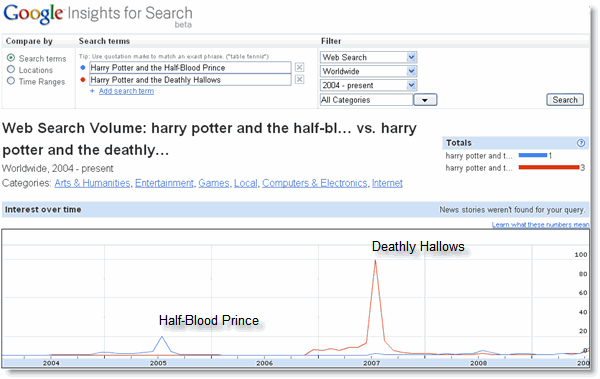The width and height of the screenshot is (600, 379).
Task: Open the Local category link
Action: point(246,183)
